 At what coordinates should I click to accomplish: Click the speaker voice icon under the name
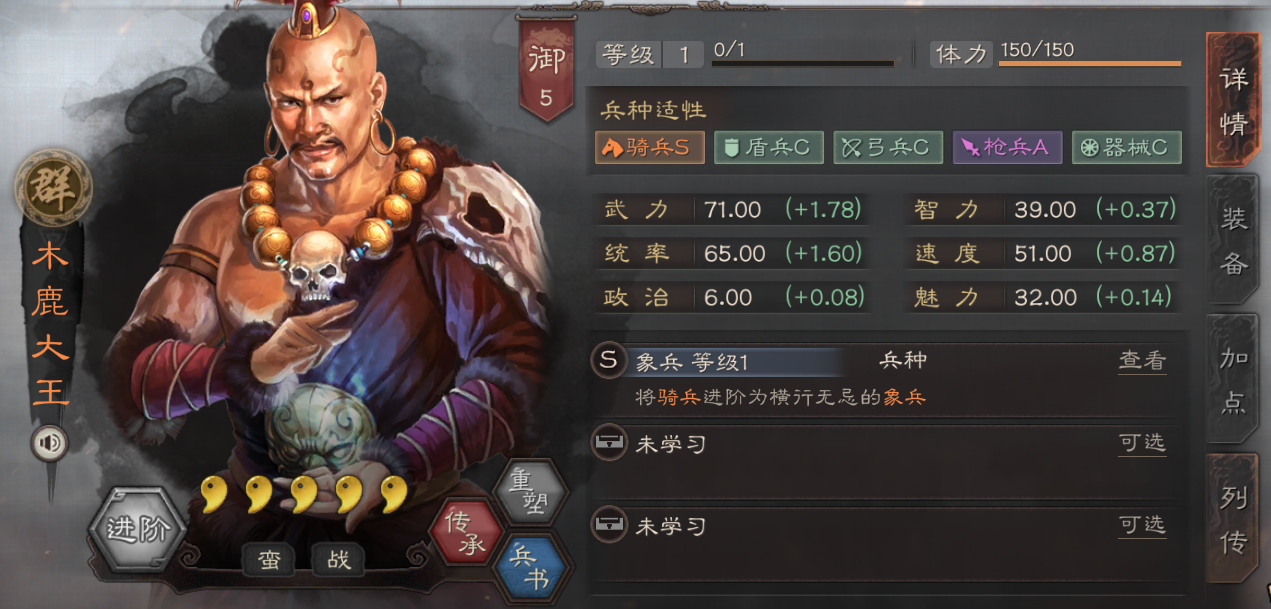coord(49,441)
